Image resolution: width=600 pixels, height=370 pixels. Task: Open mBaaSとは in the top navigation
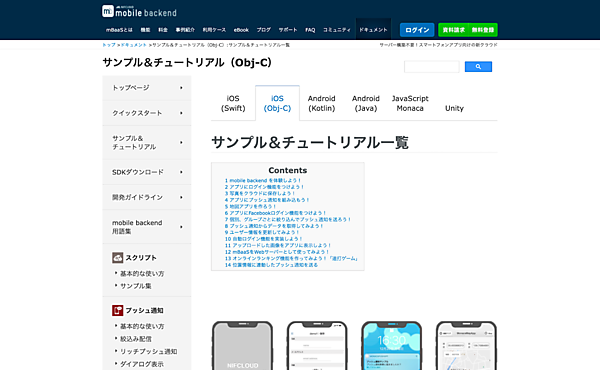119,30
